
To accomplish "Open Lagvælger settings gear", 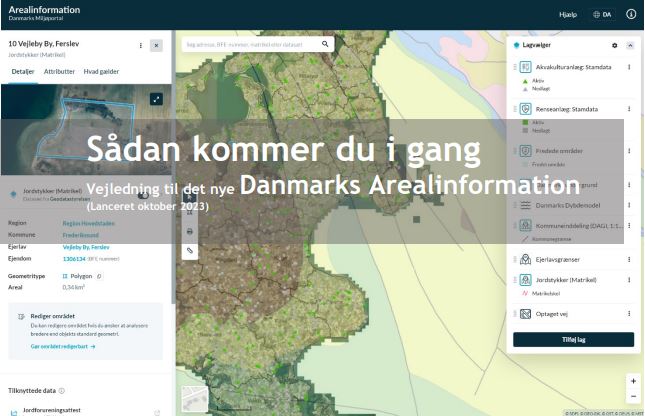I will (x=615, y=45).
